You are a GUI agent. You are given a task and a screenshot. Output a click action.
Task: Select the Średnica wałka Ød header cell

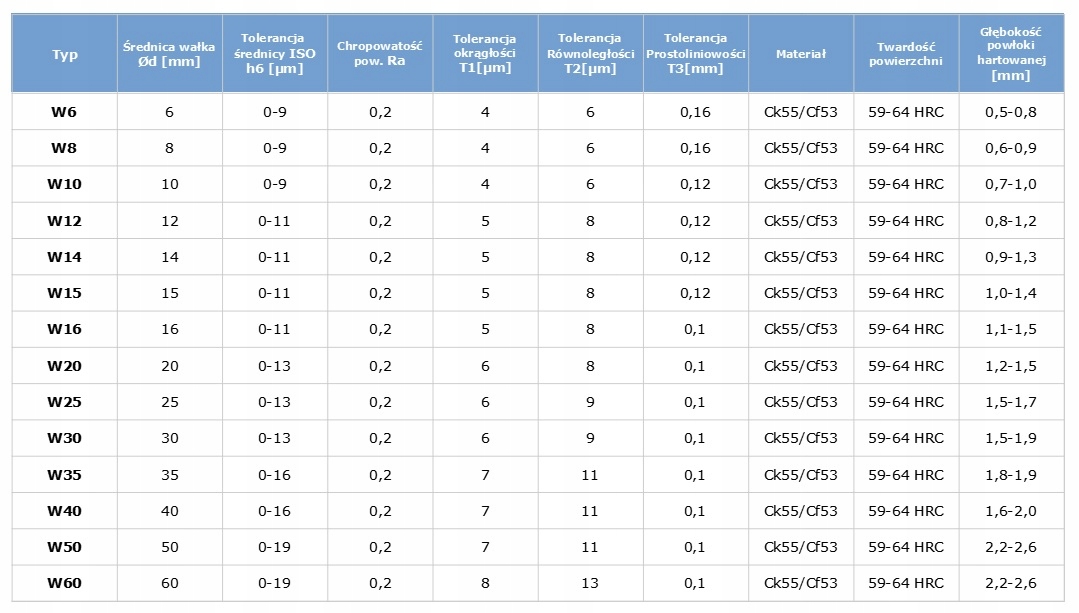pos(169,54)
